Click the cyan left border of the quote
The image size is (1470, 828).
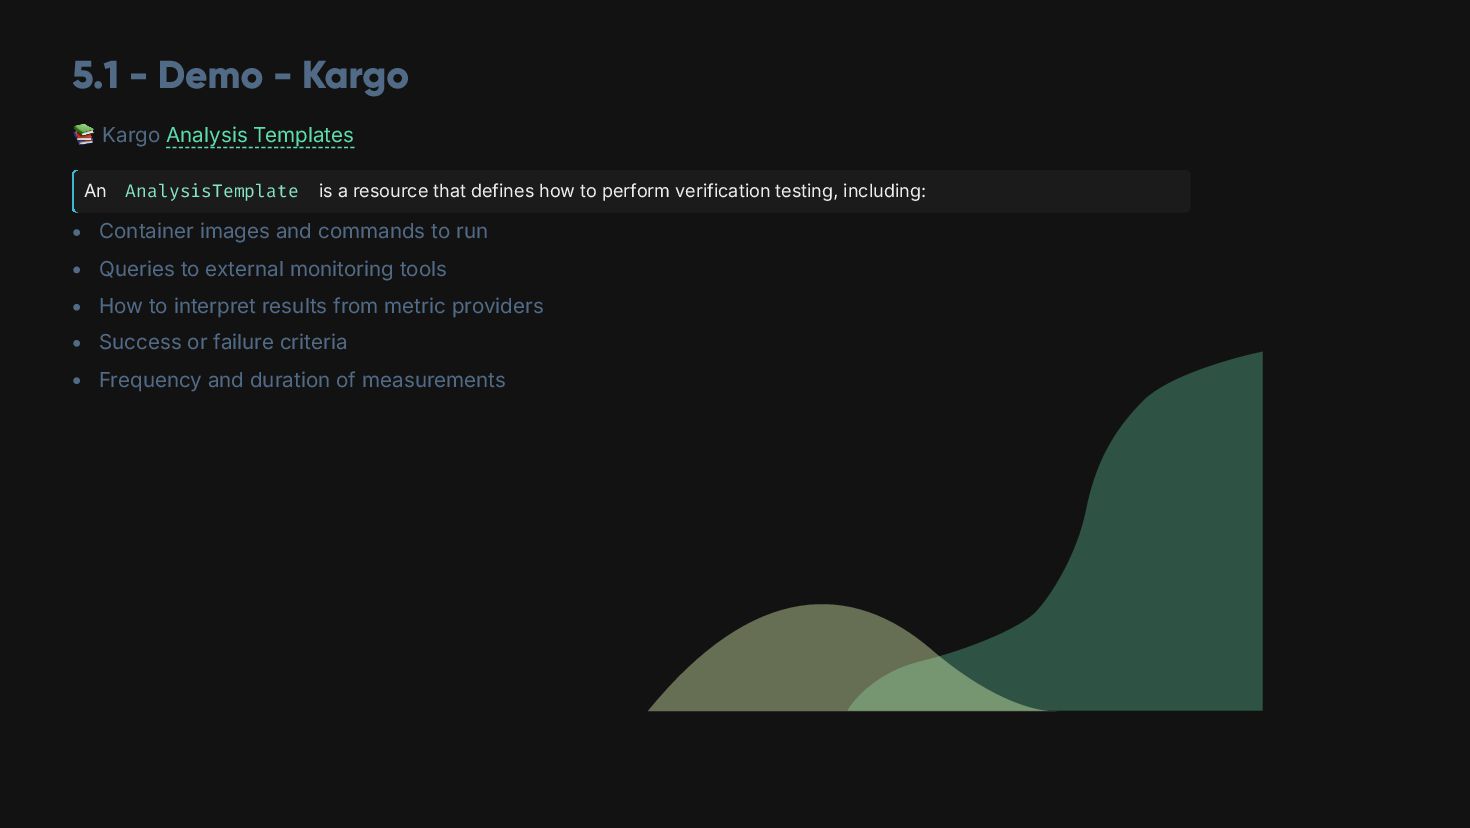(x=74, y=191)
